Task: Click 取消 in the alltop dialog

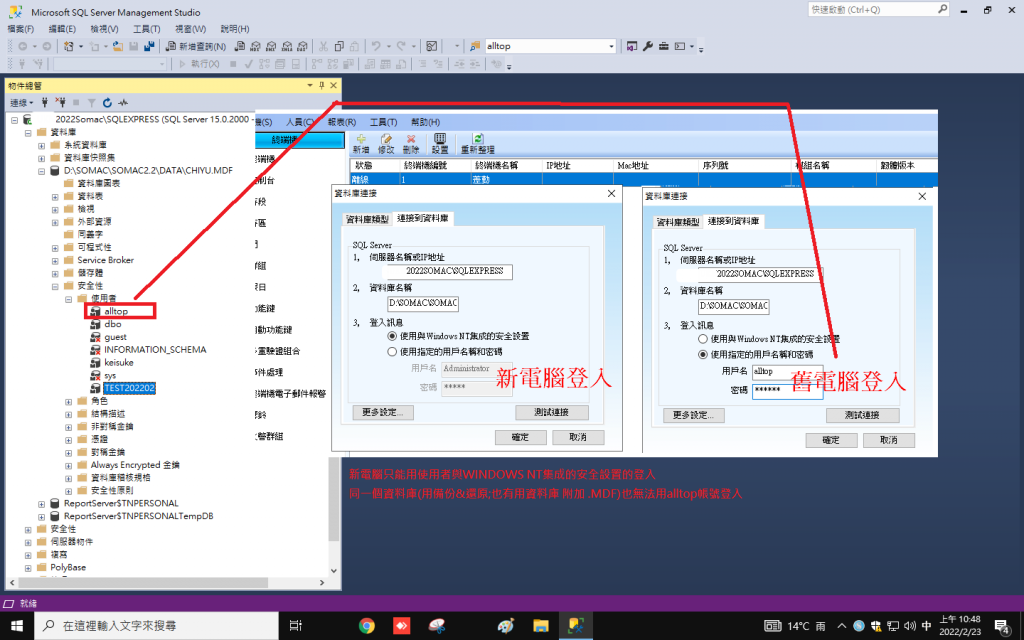Action: coord(889,440)
